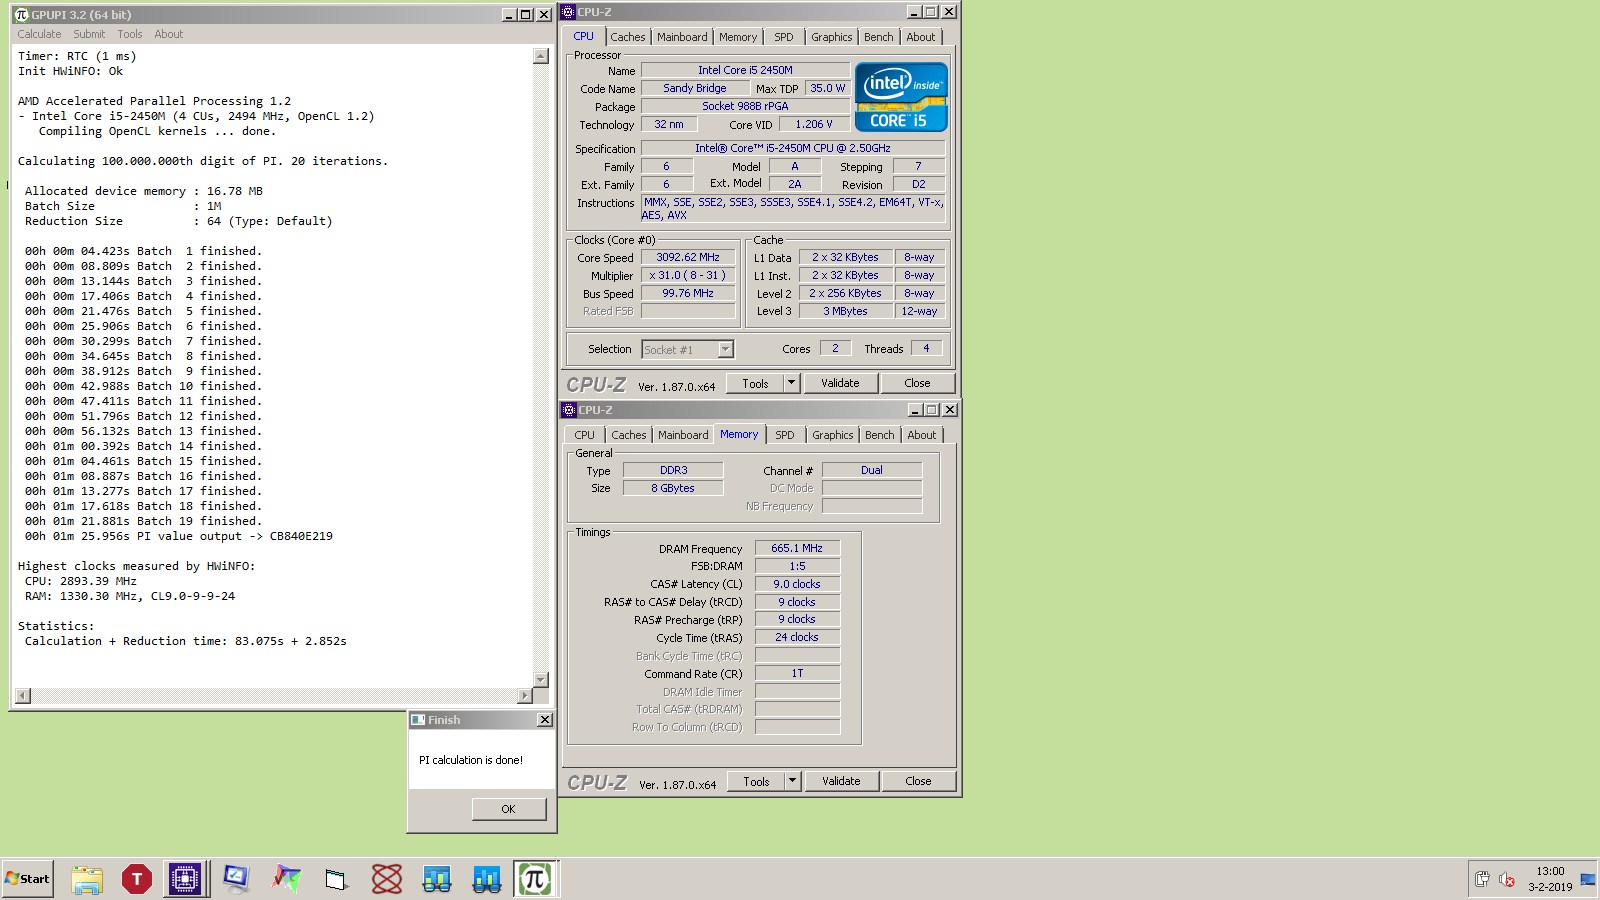1600x900 pixels.
Task: Open the bar-chart glasses icon beside the red atom icon
Action: pyautogui.click(x=436, y=879)
